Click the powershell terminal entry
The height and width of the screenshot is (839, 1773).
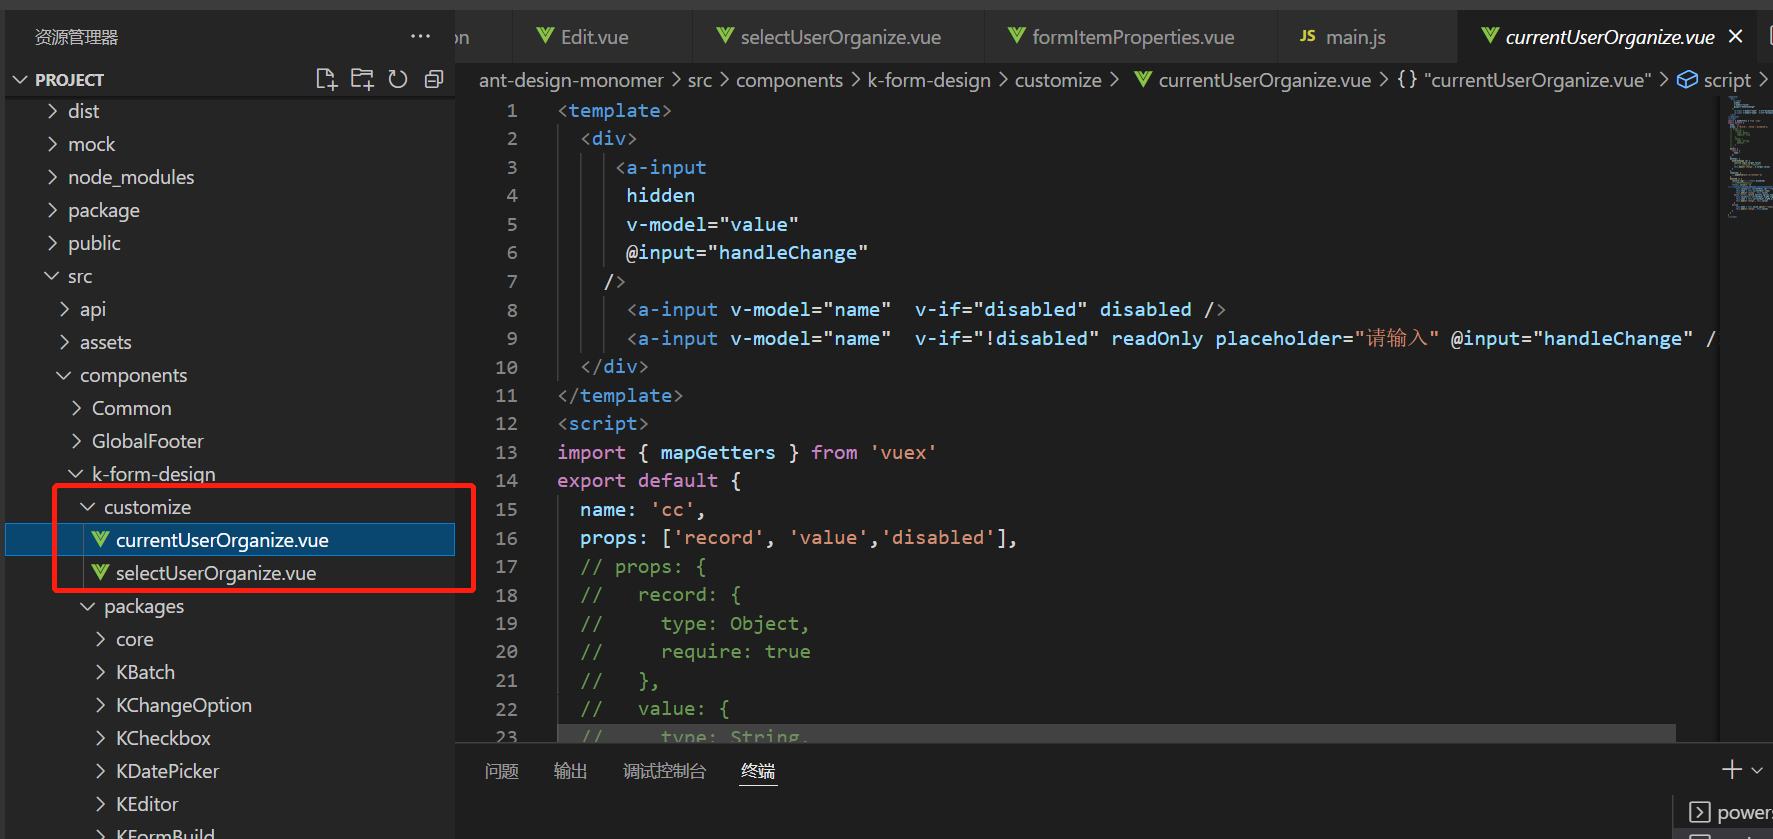coord(1729,812)
